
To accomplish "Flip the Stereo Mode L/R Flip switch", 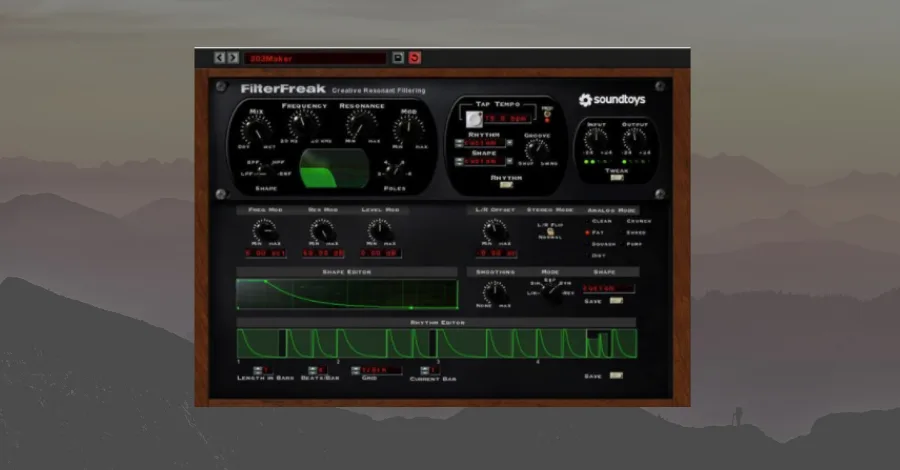I will click(550, 231).
